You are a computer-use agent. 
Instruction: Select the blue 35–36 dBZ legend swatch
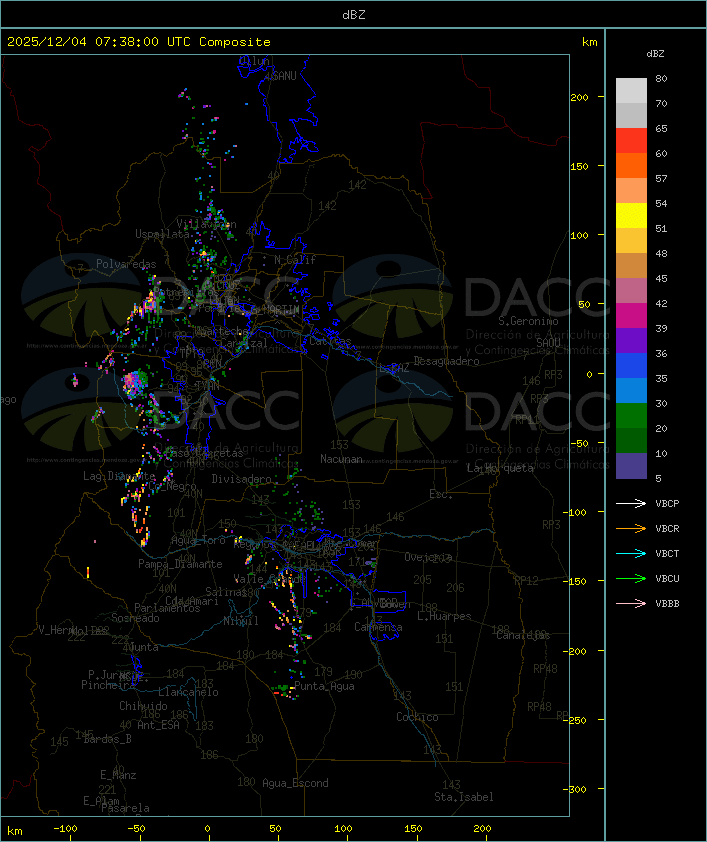click(631, 366)
